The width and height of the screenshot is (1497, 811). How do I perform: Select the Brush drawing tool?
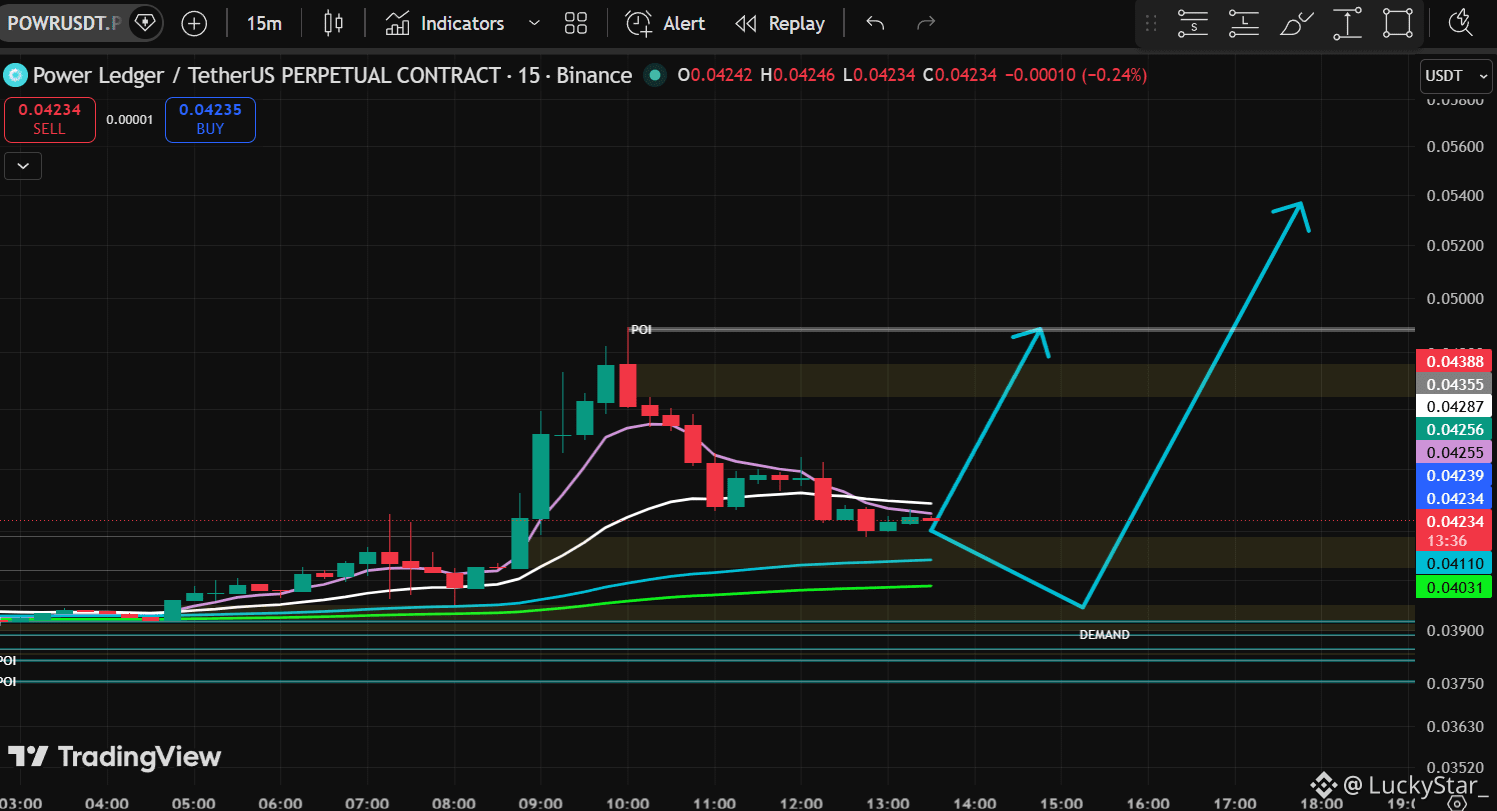[1296, 23]
